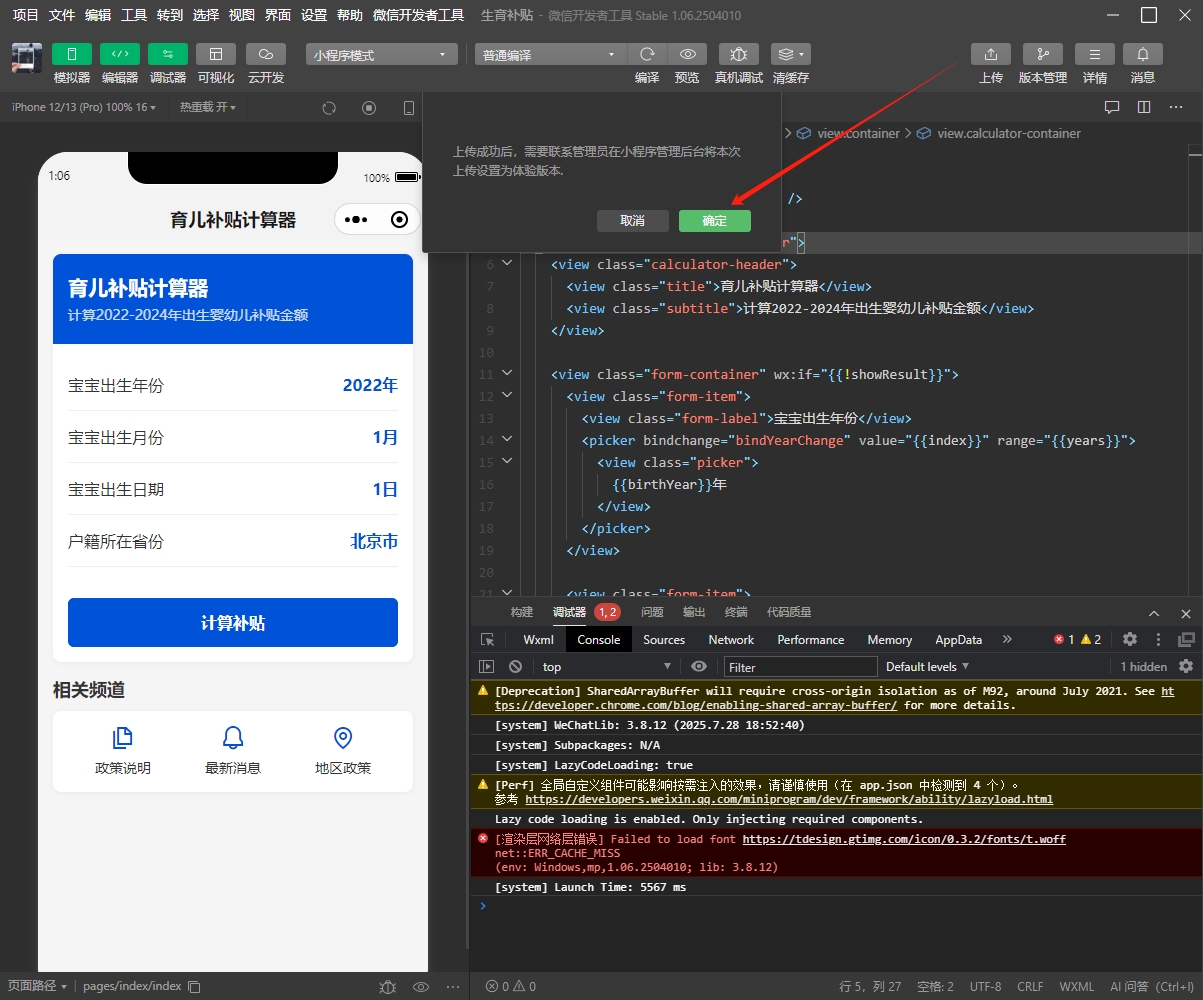
Task: Open the lazyload documentation link
Action: [x=788, y=799]
